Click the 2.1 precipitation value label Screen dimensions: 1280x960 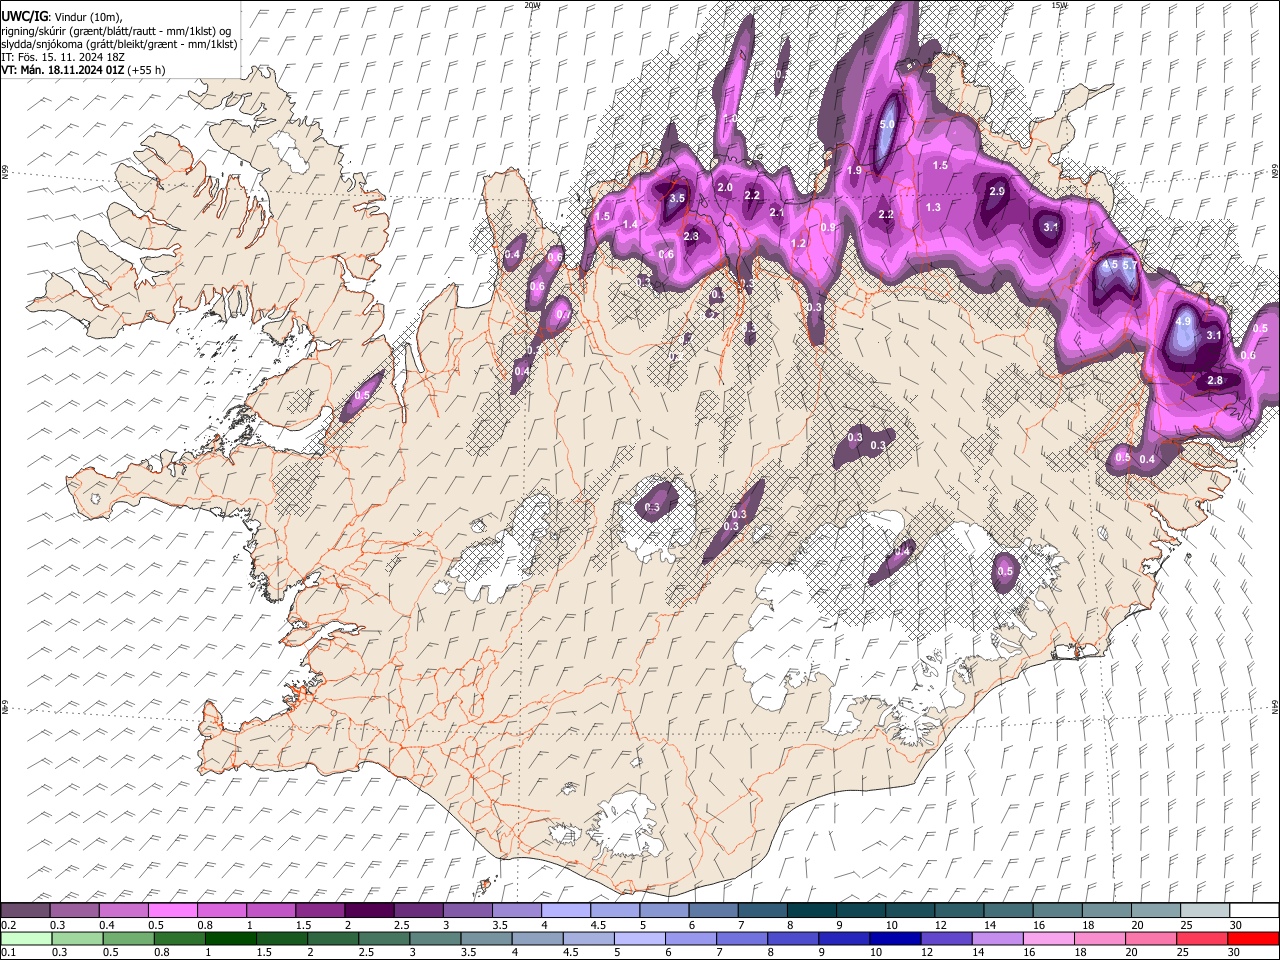(777, 213)
